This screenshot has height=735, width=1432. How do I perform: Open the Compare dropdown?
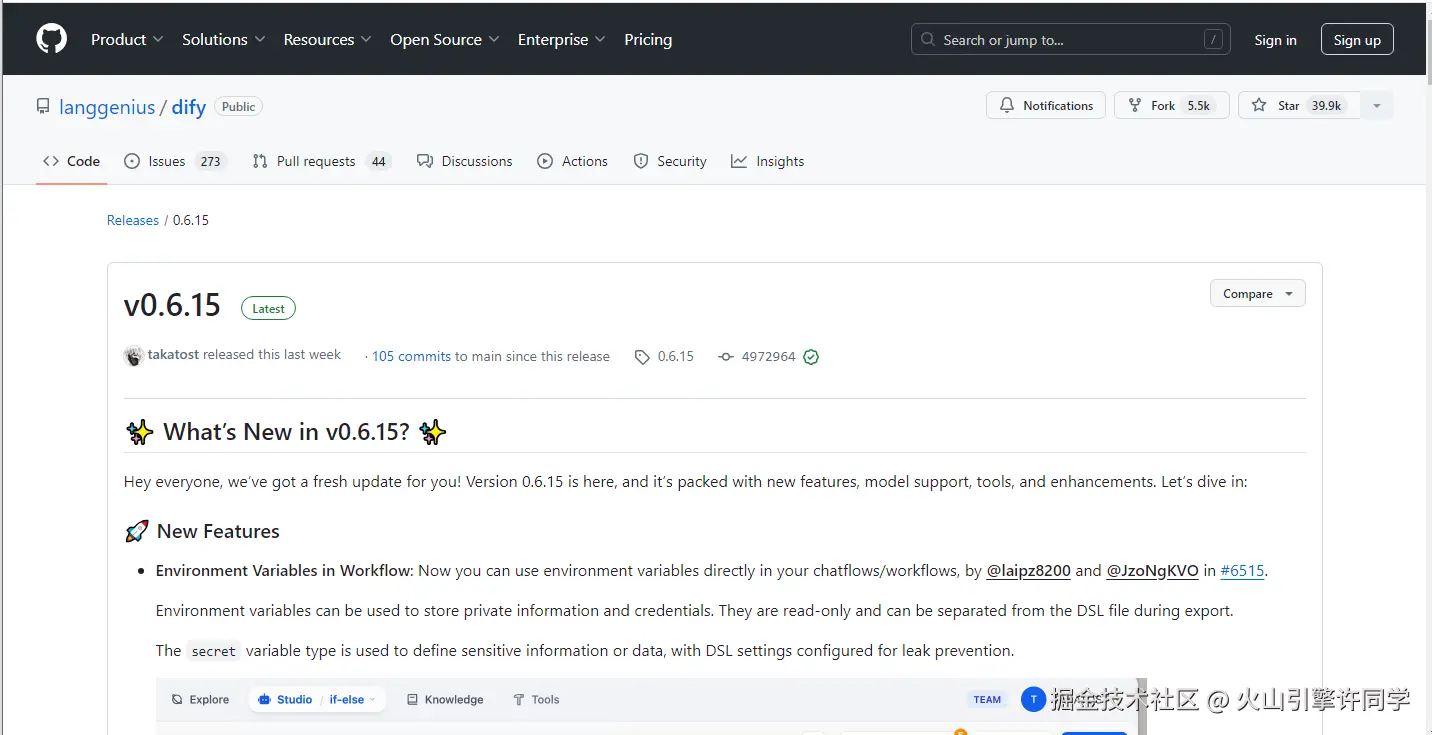point(1257,293)
